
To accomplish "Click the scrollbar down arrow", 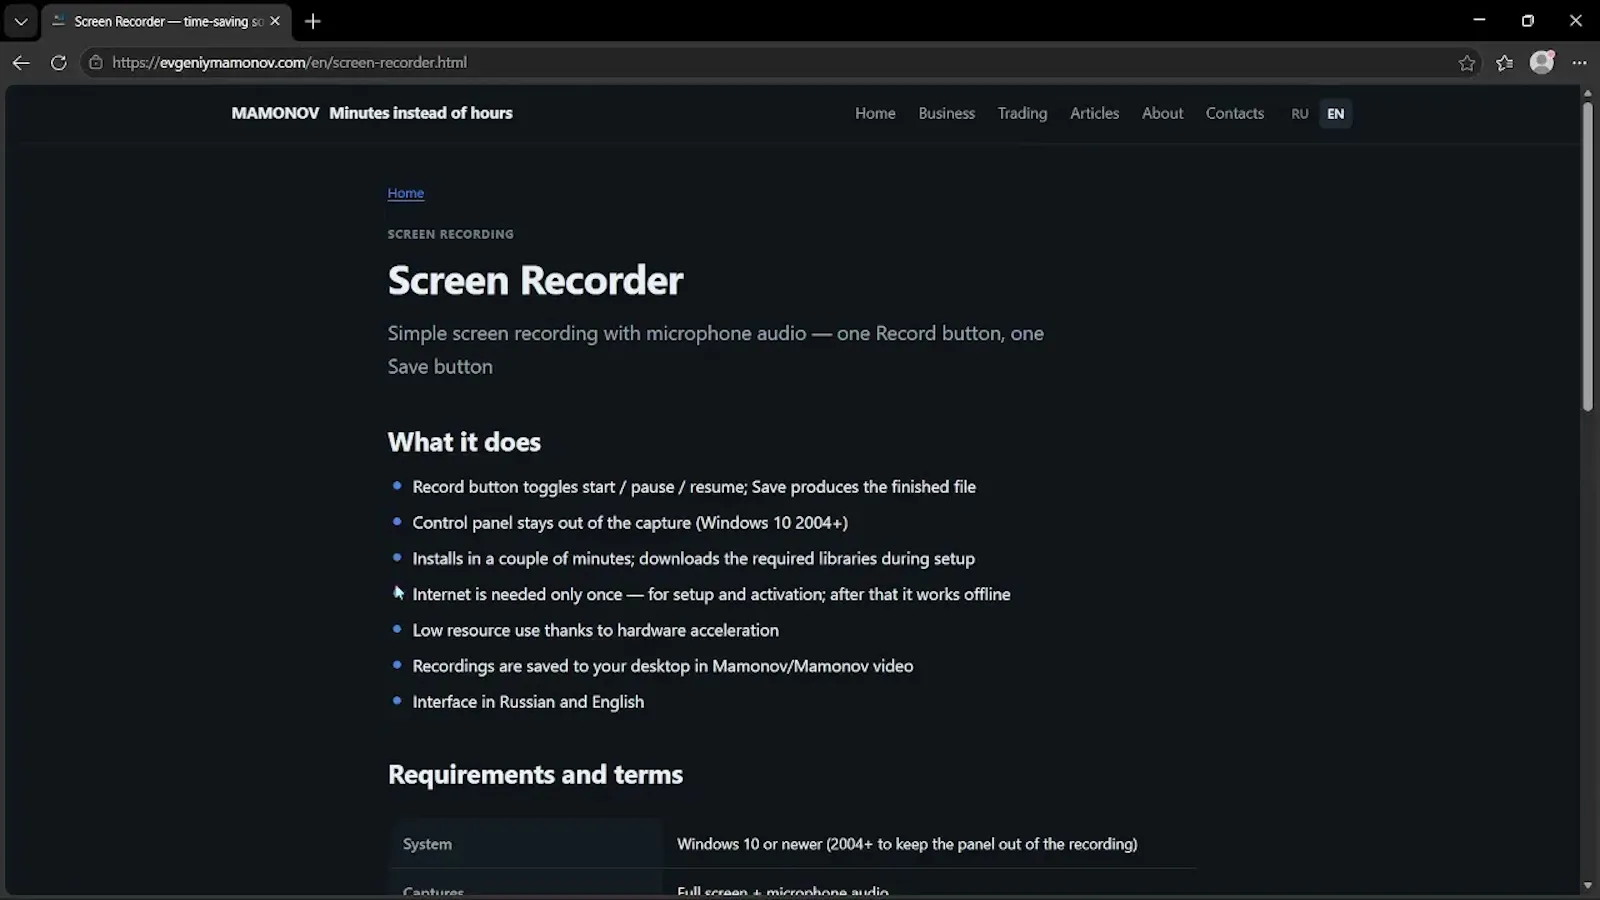I will point(1587,885).
